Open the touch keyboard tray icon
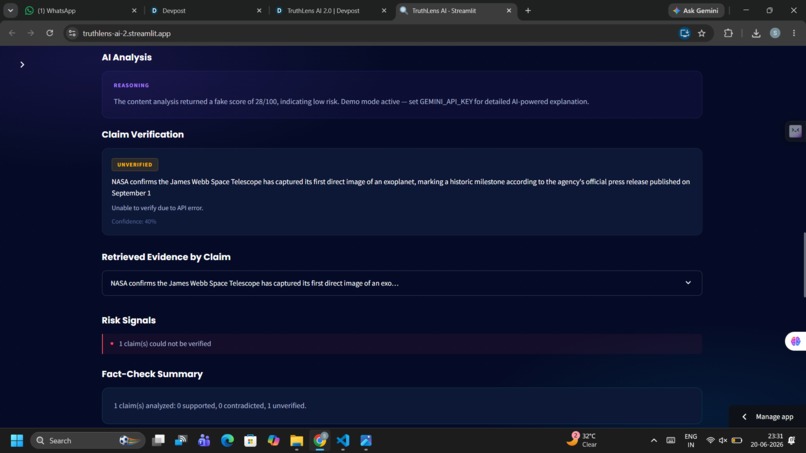This screenshot has height=453, width=806. tap(671, 441)
